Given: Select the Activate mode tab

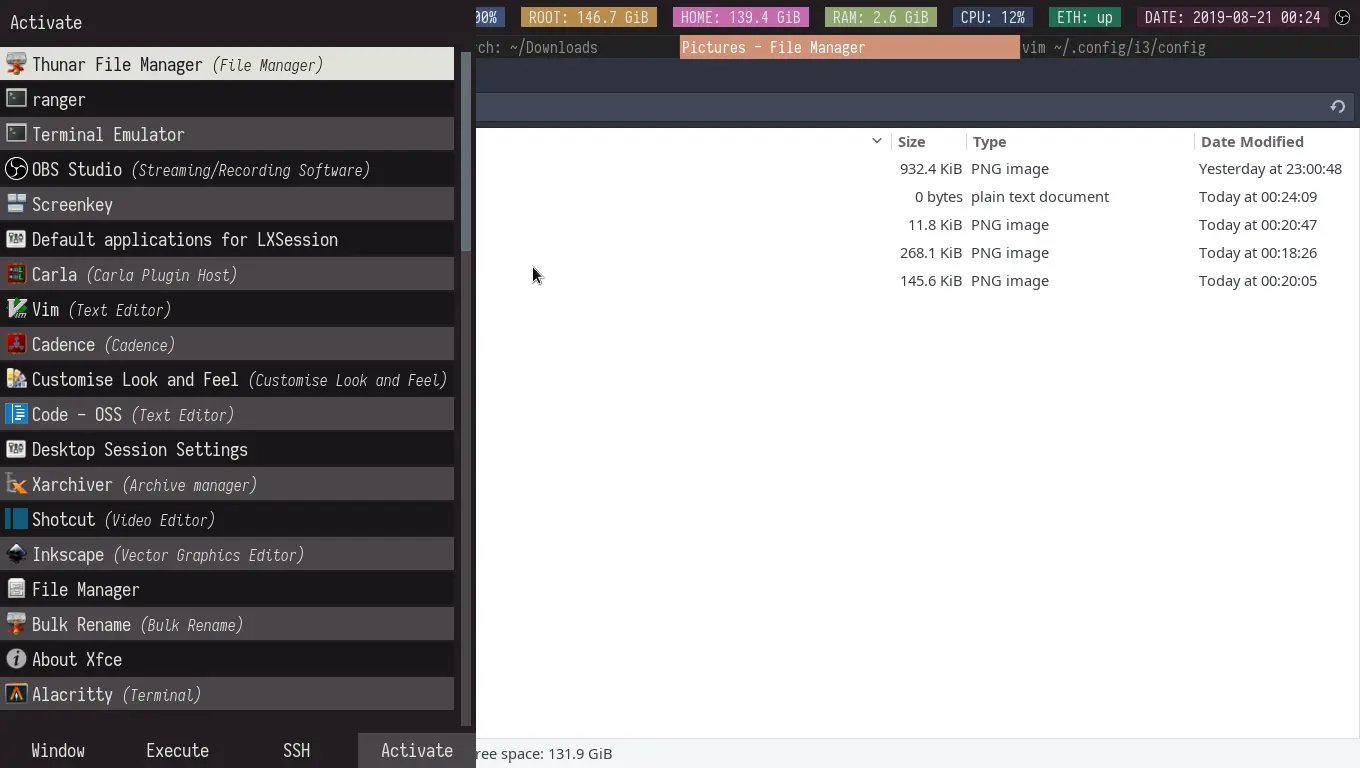Looking at the screenshot, I should click(x=417, y=750).
